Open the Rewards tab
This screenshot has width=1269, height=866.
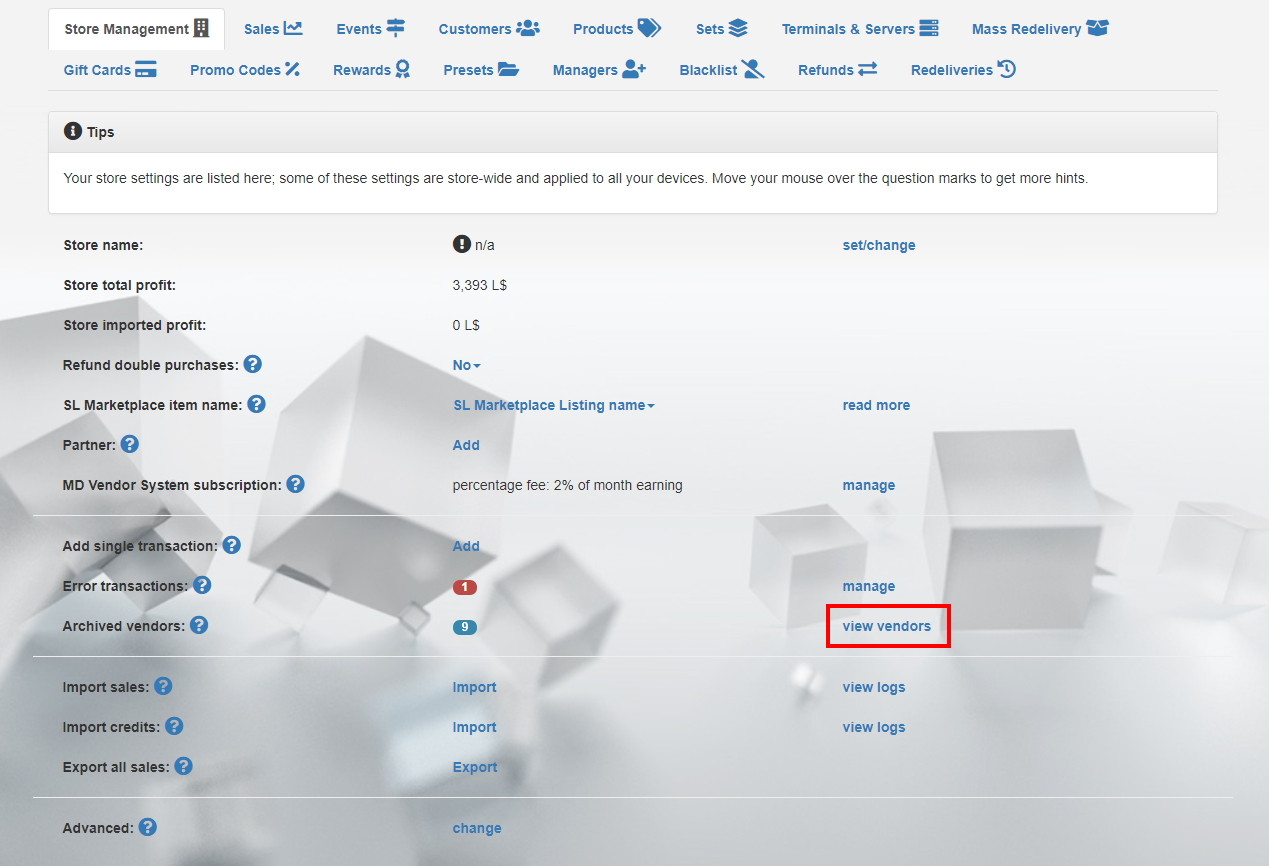(372, 70)
